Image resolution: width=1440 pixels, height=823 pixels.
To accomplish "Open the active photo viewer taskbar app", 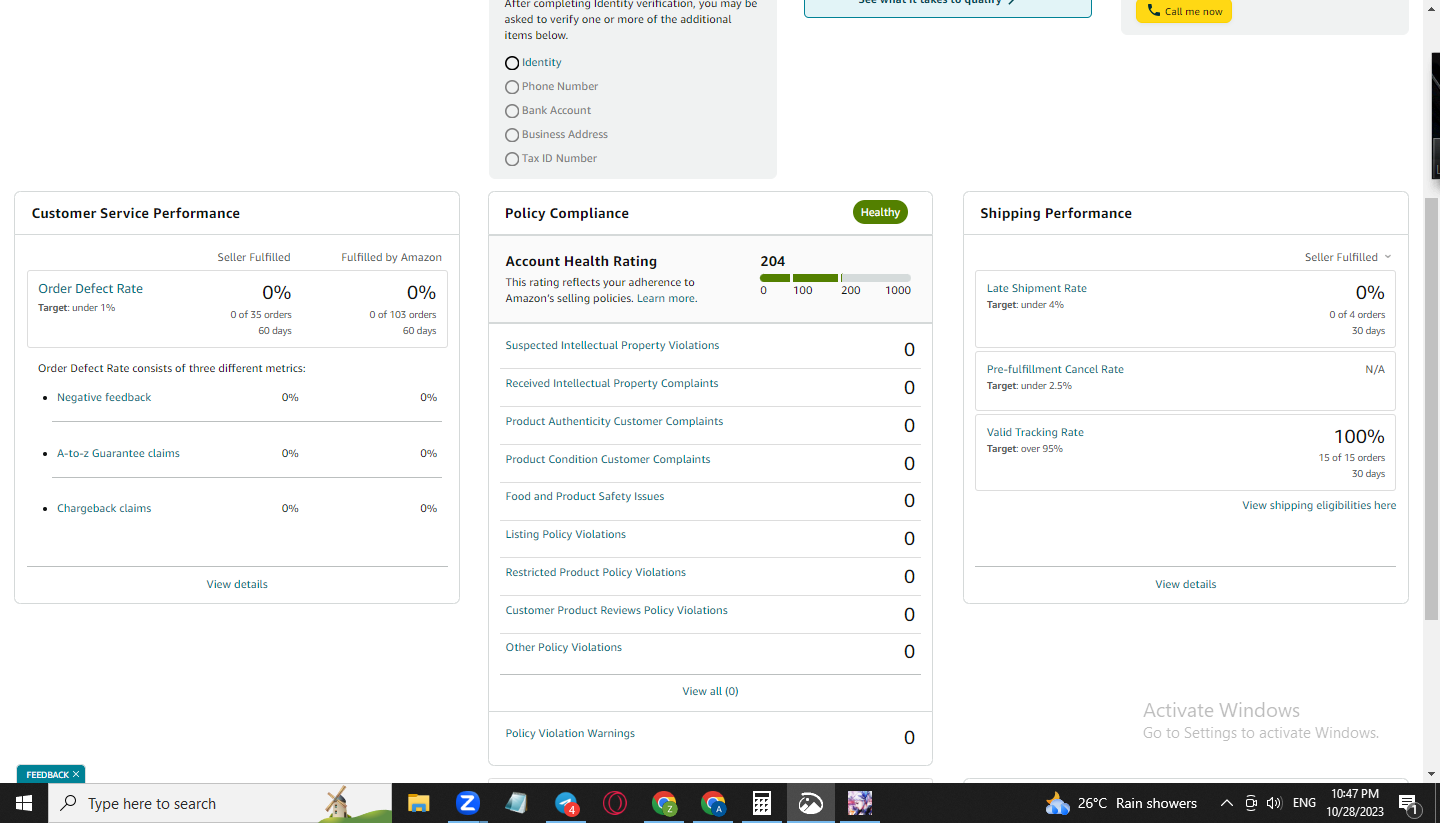I will 810,803.
